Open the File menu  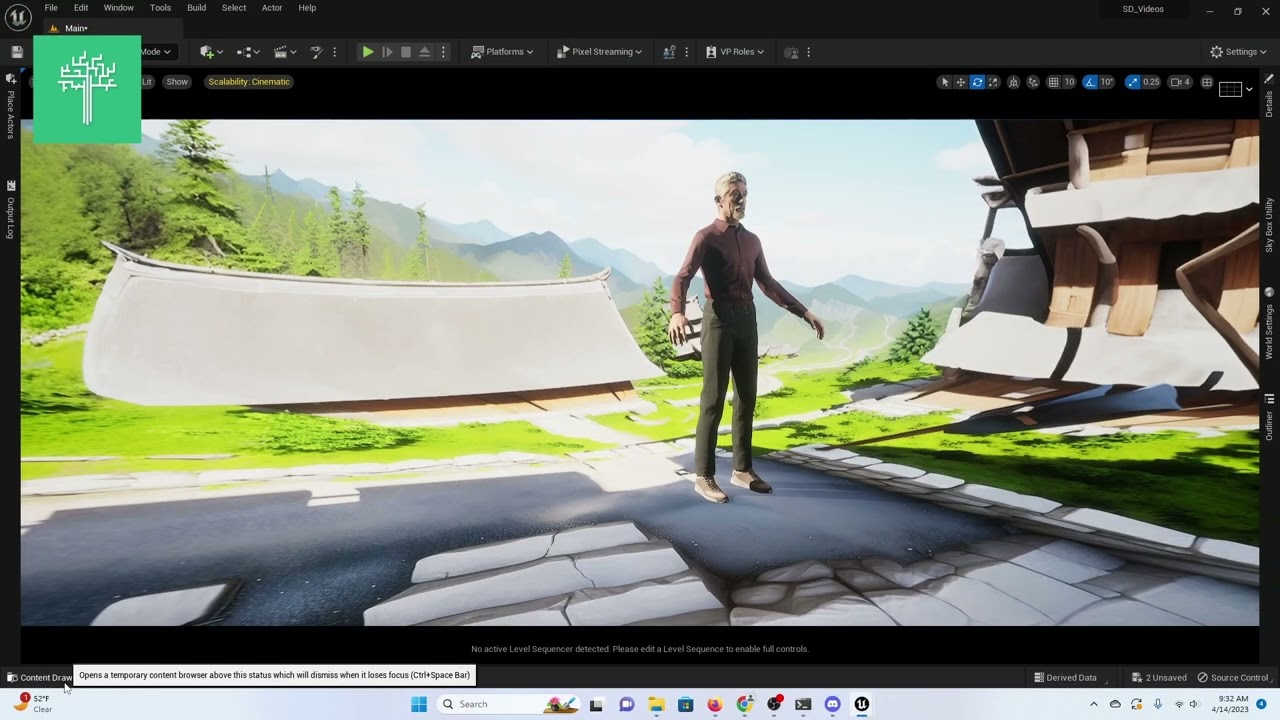pyautogui.click(x=51, y=8)
